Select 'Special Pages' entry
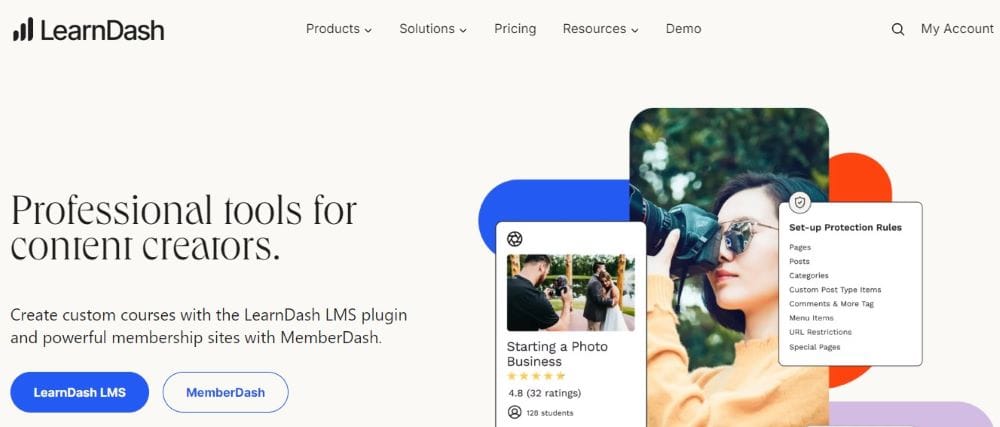Screen dimensions: 1000x427 pyautogui.click(x=814, y=347)
